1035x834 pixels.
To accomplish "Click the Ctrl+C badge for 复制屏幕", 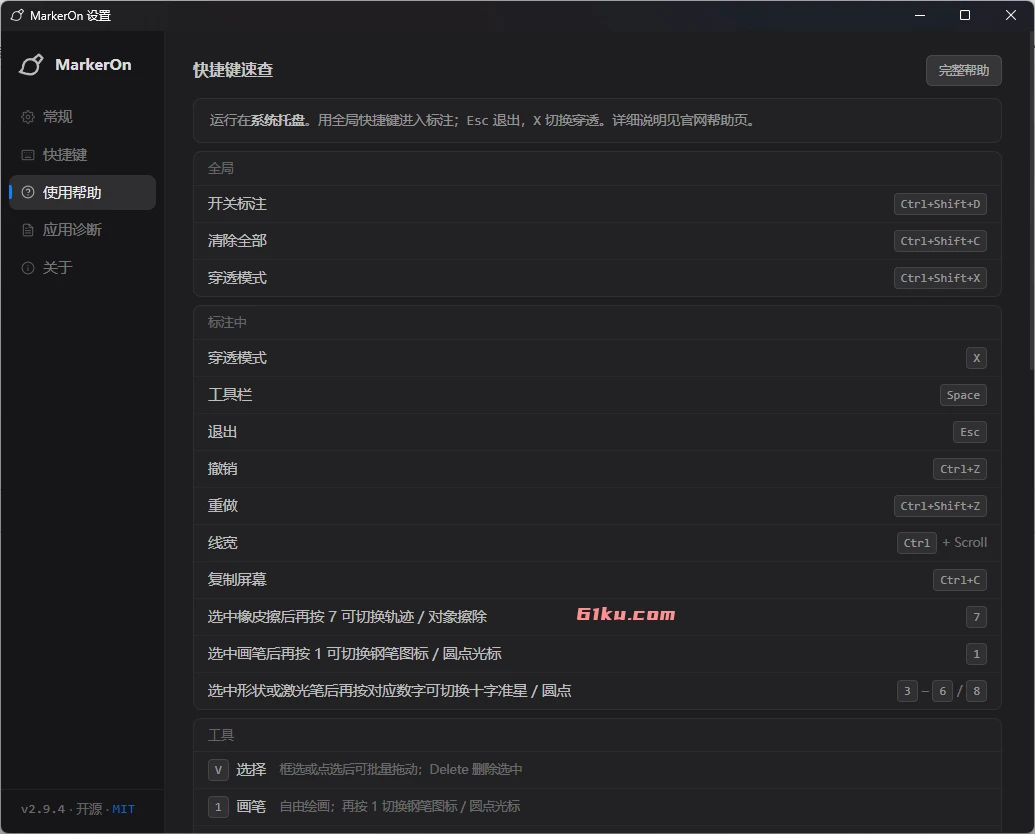I will coord(960,580).
